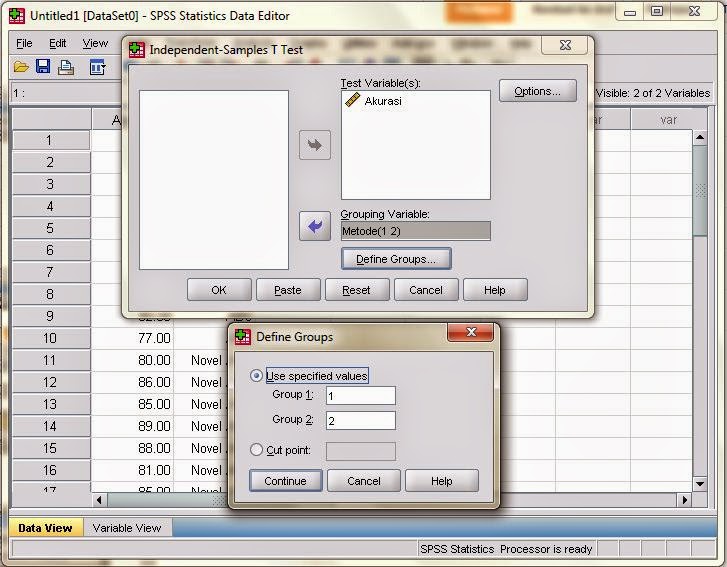Click Reset in T Test dialog
Viewport: 727px width, 567px height.
click(357, 290)
